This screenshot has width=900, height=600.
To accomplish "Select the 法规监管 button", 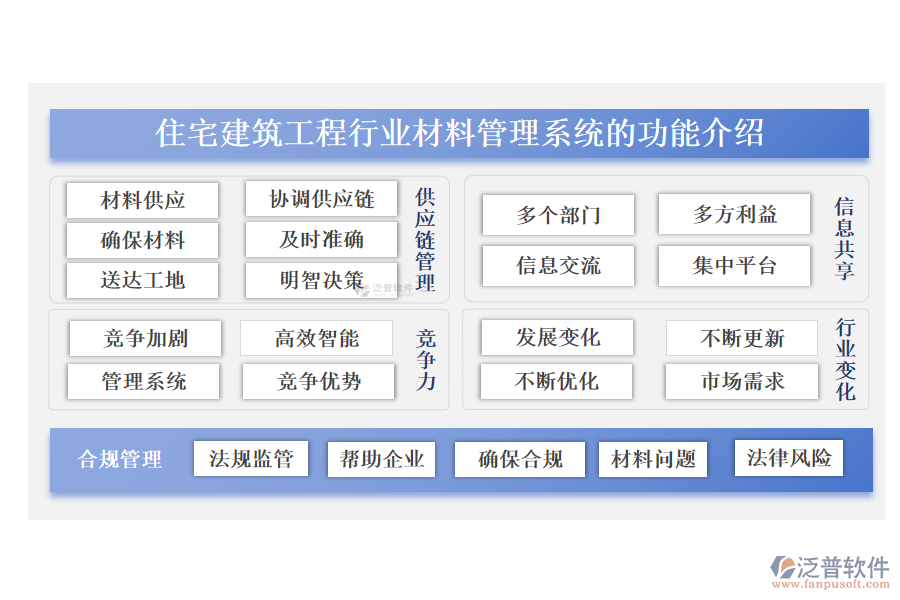I will [251, 458].
